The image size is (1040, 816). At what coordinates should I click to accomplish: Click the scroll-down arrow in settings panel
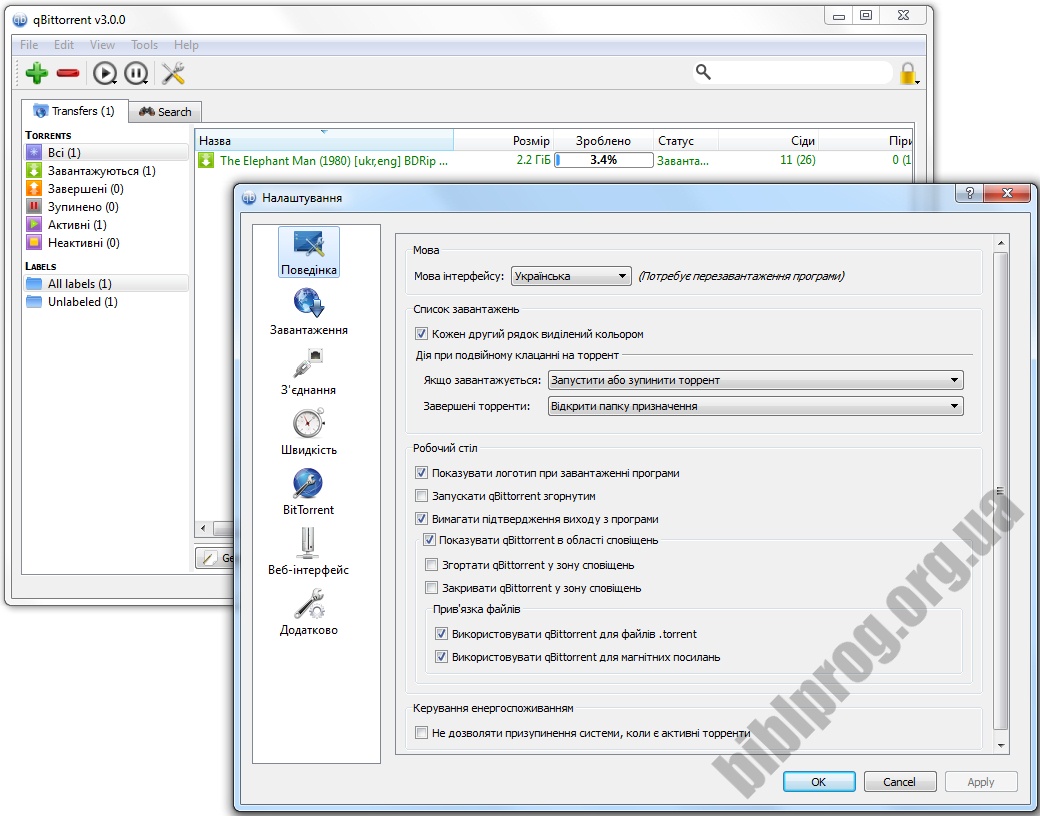tap(1001, 746)
